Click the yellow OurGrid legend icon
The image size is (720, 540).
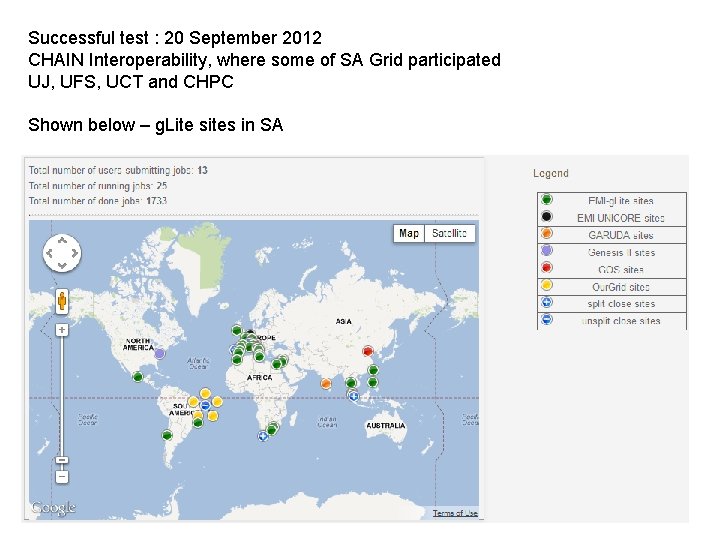point(546,285)
